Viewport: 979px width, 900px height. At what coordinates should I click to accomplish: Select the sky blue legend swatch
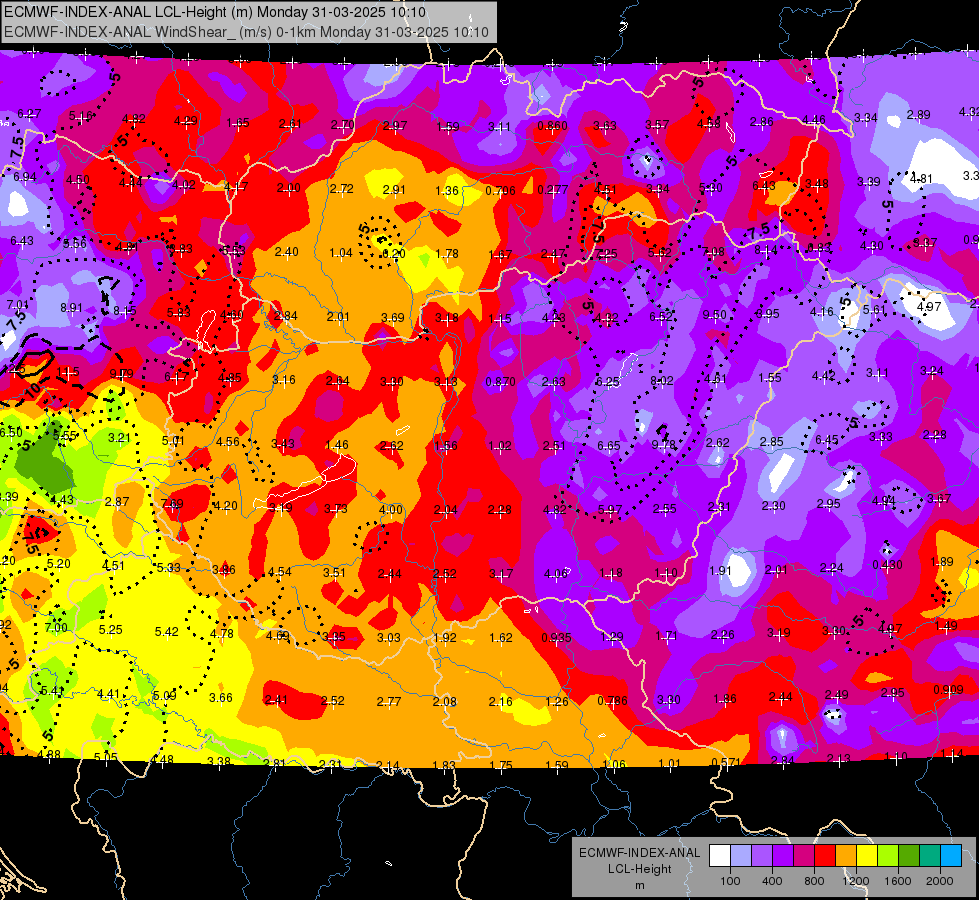coord(952,855)
